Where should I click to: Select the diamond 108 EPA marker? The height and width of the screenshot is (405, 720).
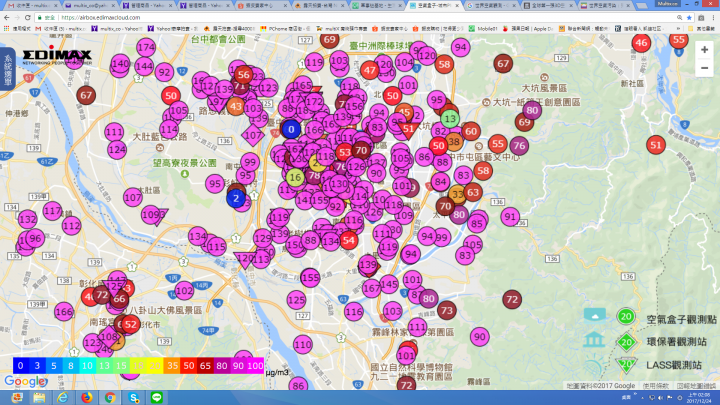109,337
